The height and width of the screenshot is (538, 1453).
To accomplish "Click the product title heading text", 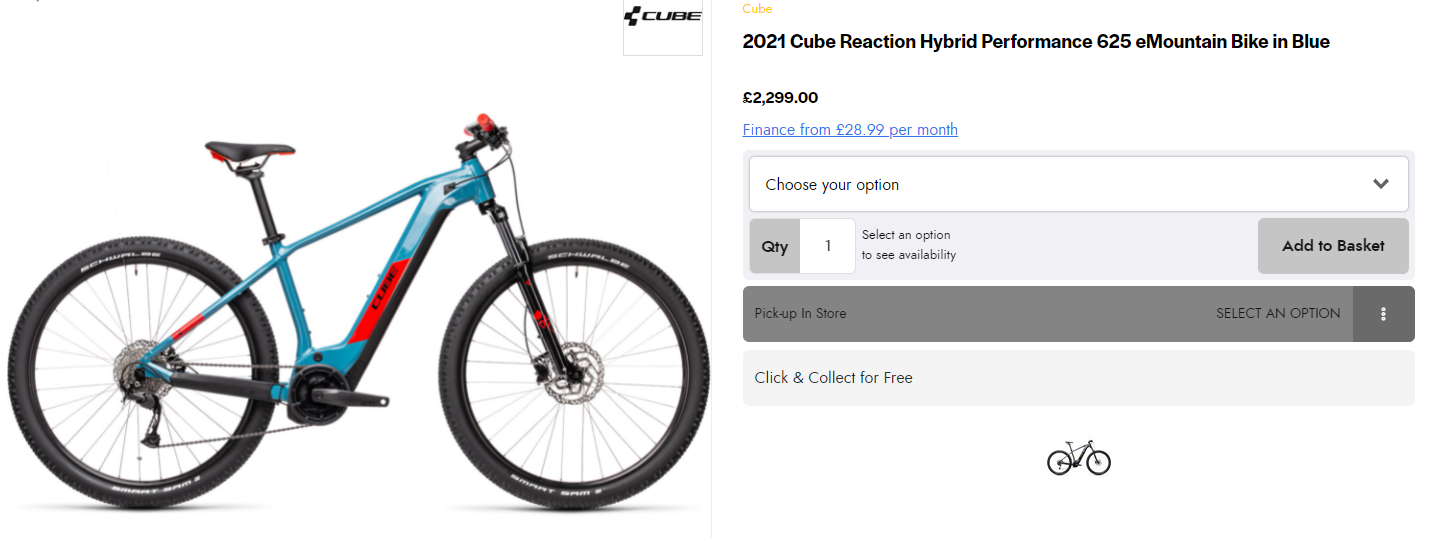I will pyautogui.click(x=1035, y=42).
